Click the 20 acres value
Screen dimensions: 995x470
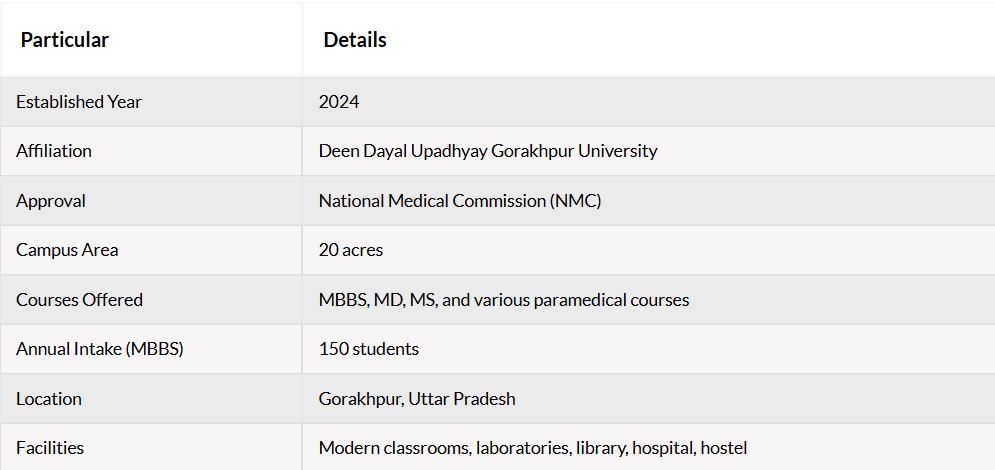[351, 250]
